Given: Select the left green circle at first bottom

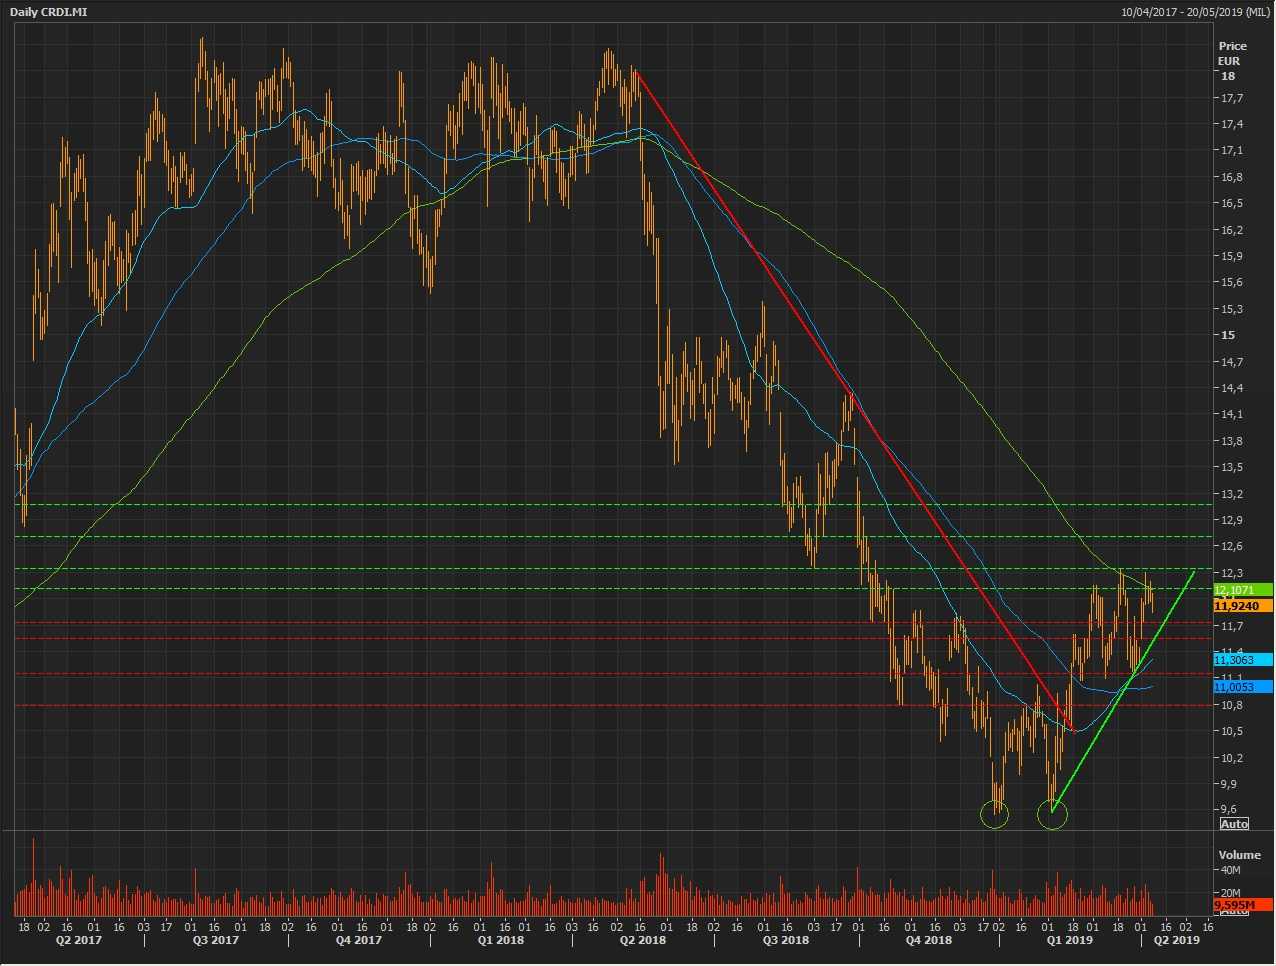Looking at the screenshot, I should point(994,815).
